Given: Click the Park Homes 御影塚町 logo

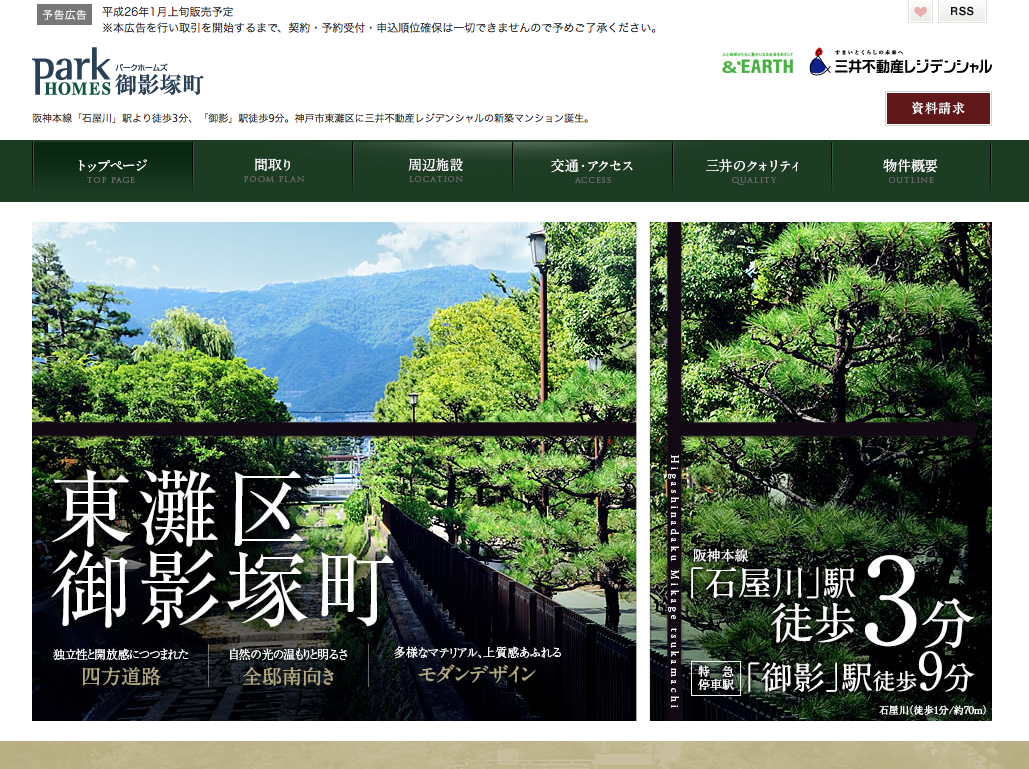Looking at the screenshot, I should pyautogui.click(x=117, y=73).
